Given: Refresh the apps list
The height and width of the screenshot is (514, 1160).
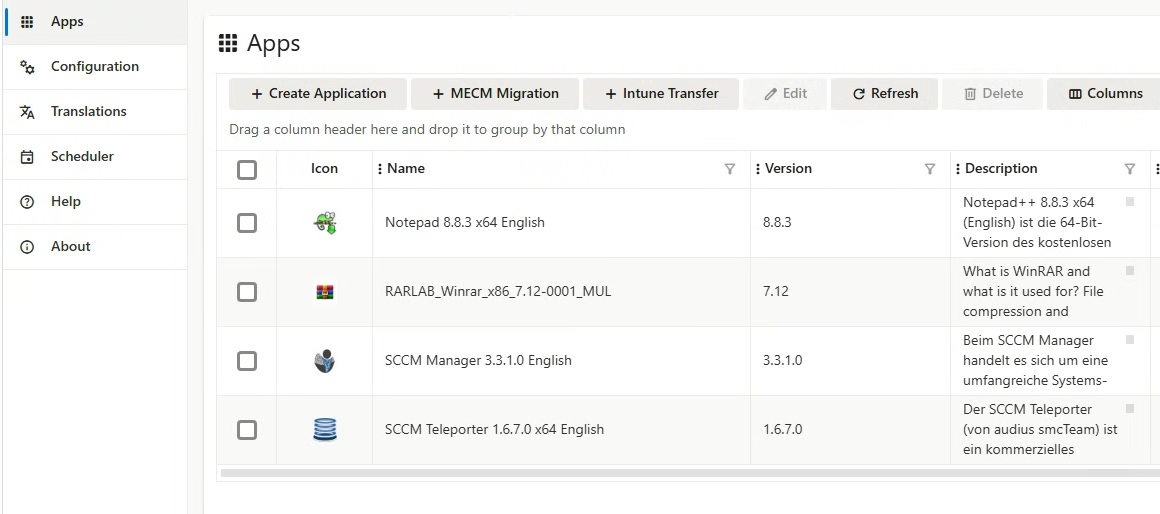Looking at the screenshot, I should (885, 94).
